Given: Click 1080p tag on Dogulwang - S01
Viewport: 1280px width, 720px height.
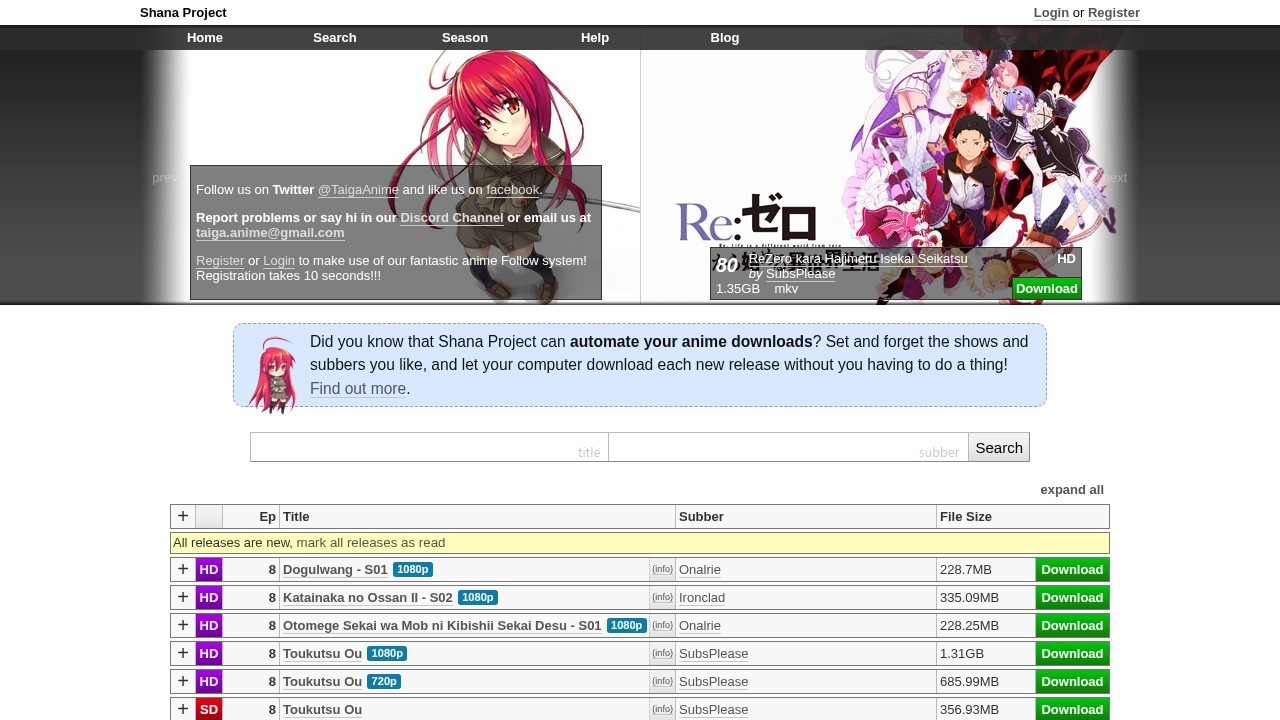Looking at the screenshot, I should (x=413, y=570).
